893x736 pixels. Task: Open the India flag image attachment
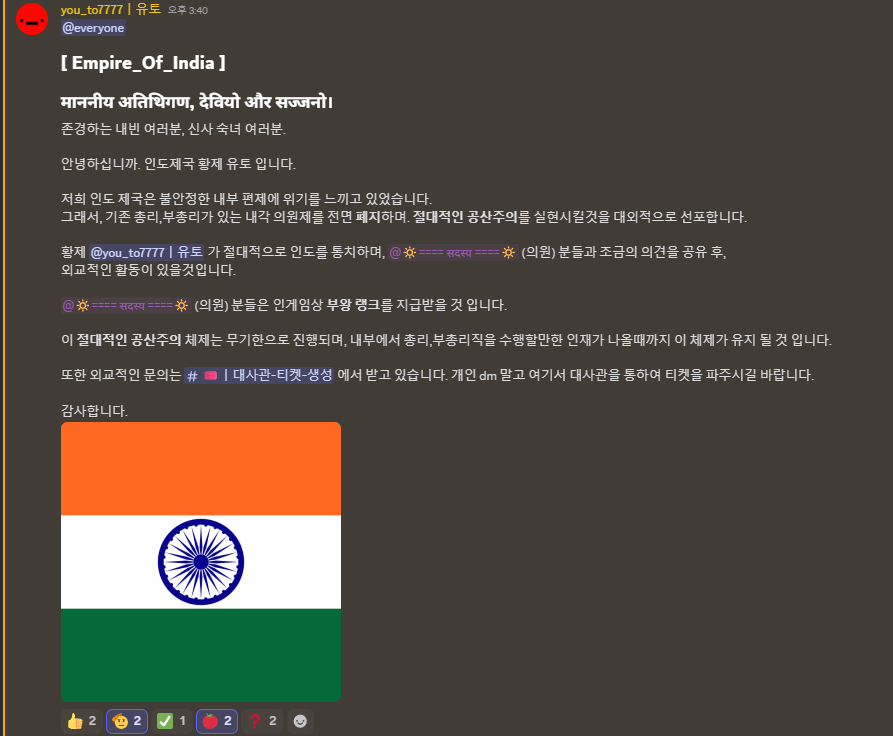click(x=201, y=562)
